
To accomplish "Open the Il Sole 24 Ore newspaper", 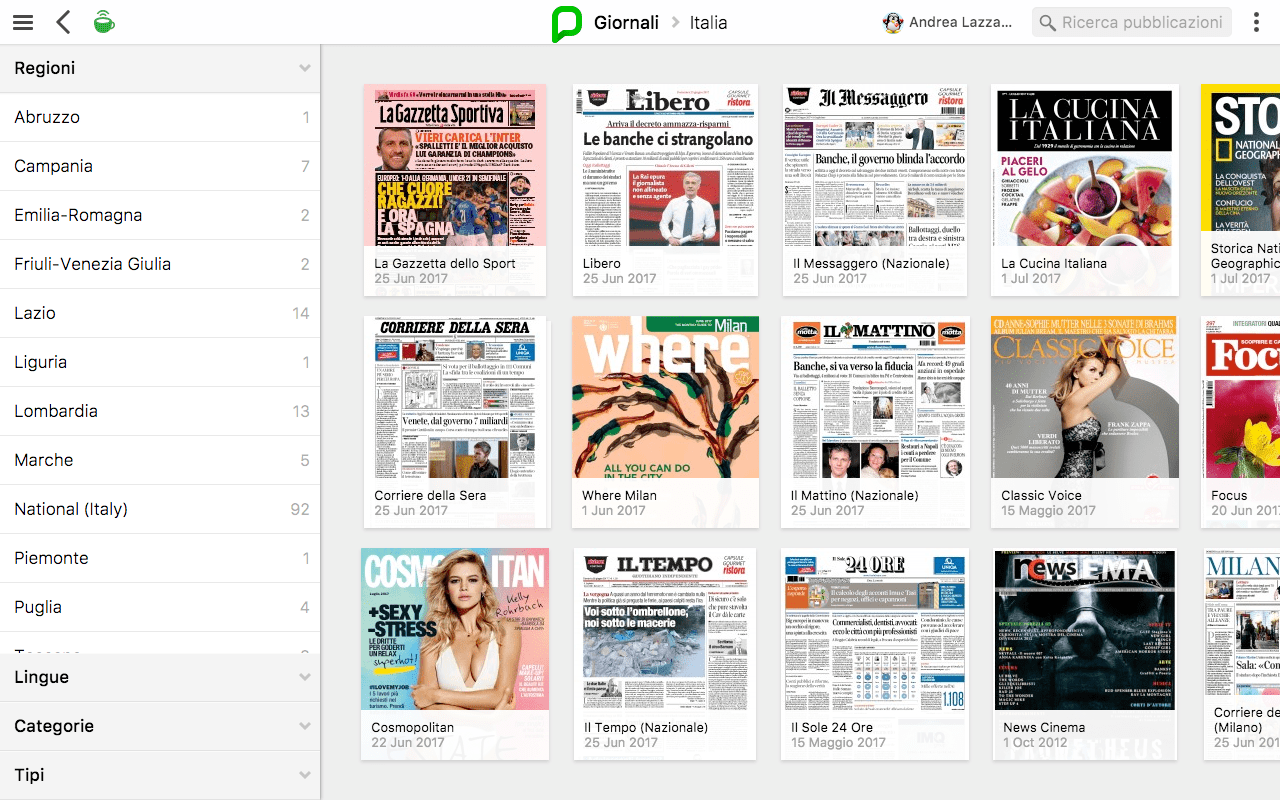I will coord(874,629).
